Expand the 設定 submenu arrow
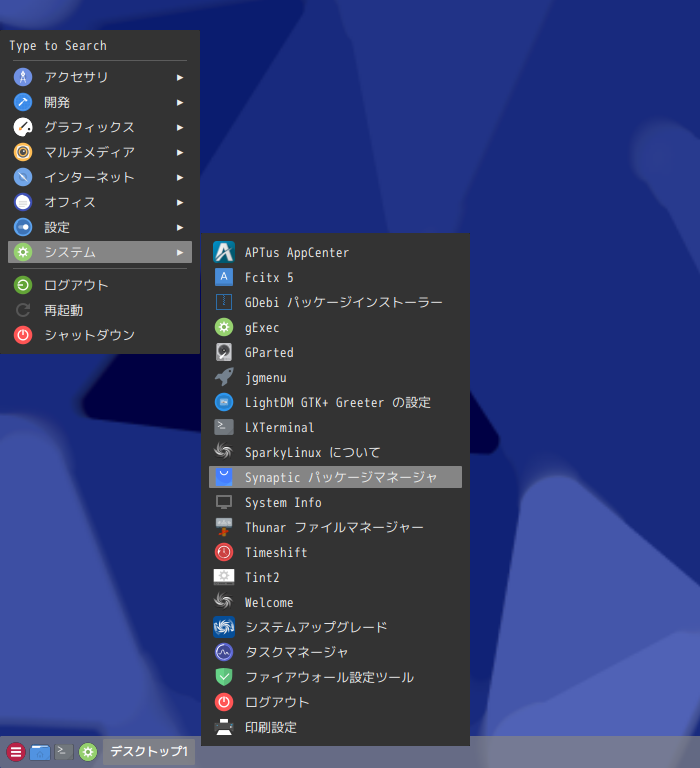The height and width of the screenshot is (768, 700). click(180, 227)
